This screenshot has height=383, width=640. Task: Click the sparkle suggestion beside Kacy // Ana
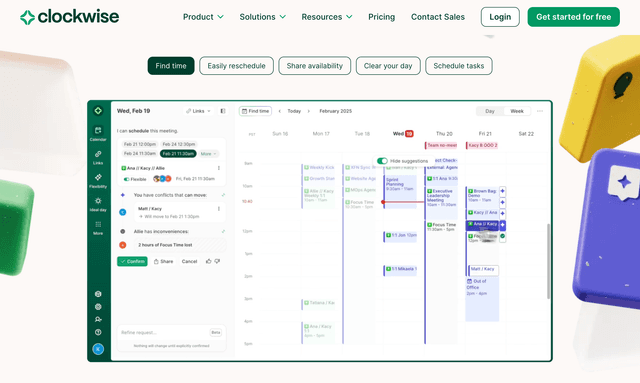click(502, 214)
